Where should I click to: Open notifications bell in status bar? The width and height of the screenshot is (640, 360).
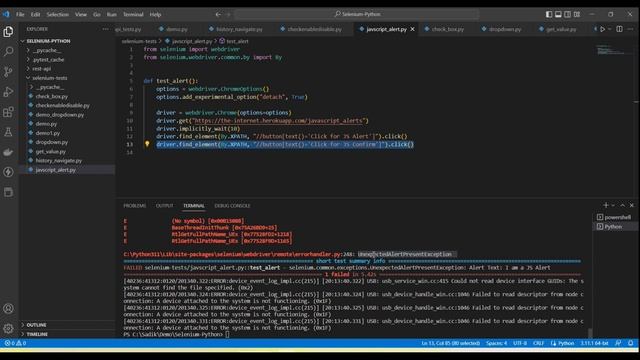click(631, 343)
